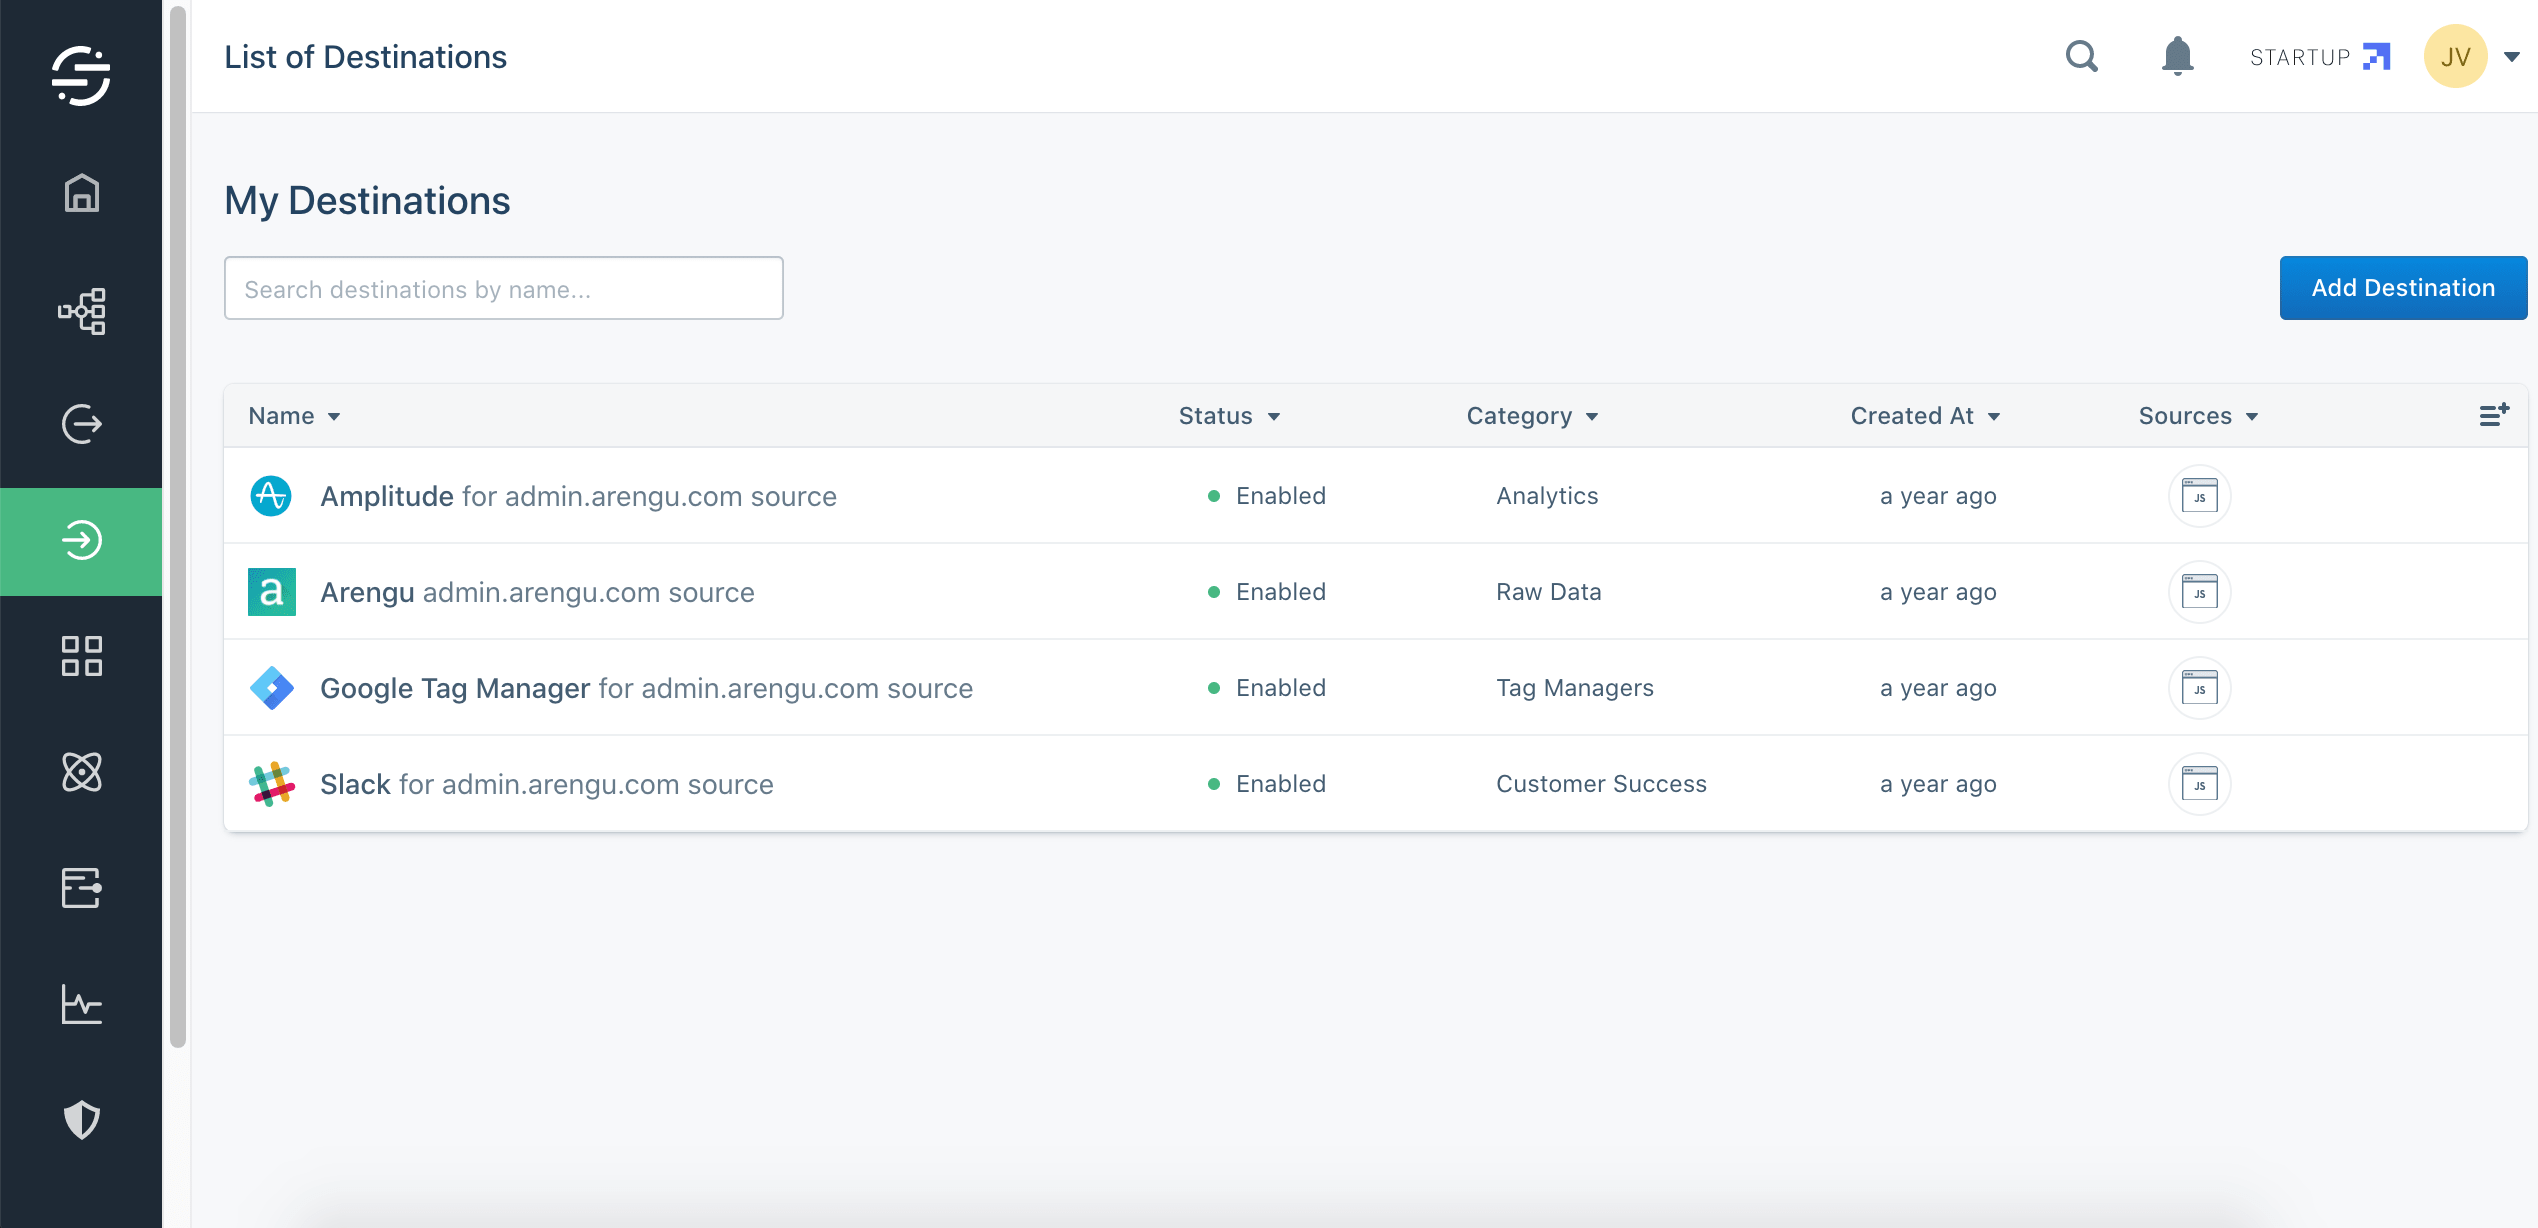
Task: Open the JV account menu arrow
Action: (2511, 57)
